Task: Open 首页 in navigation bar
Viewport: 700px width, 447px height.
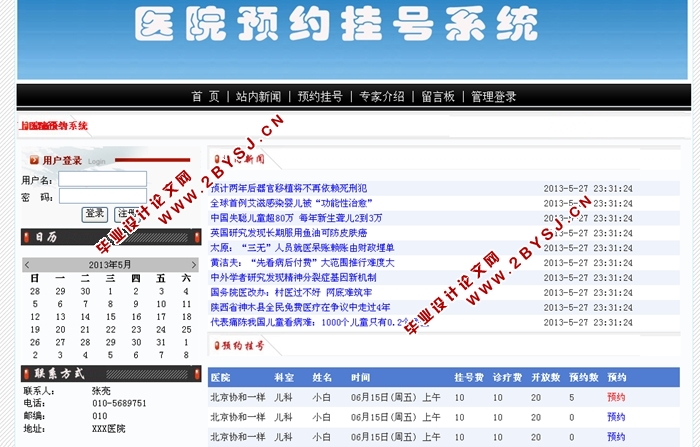Action: [205, 96]
